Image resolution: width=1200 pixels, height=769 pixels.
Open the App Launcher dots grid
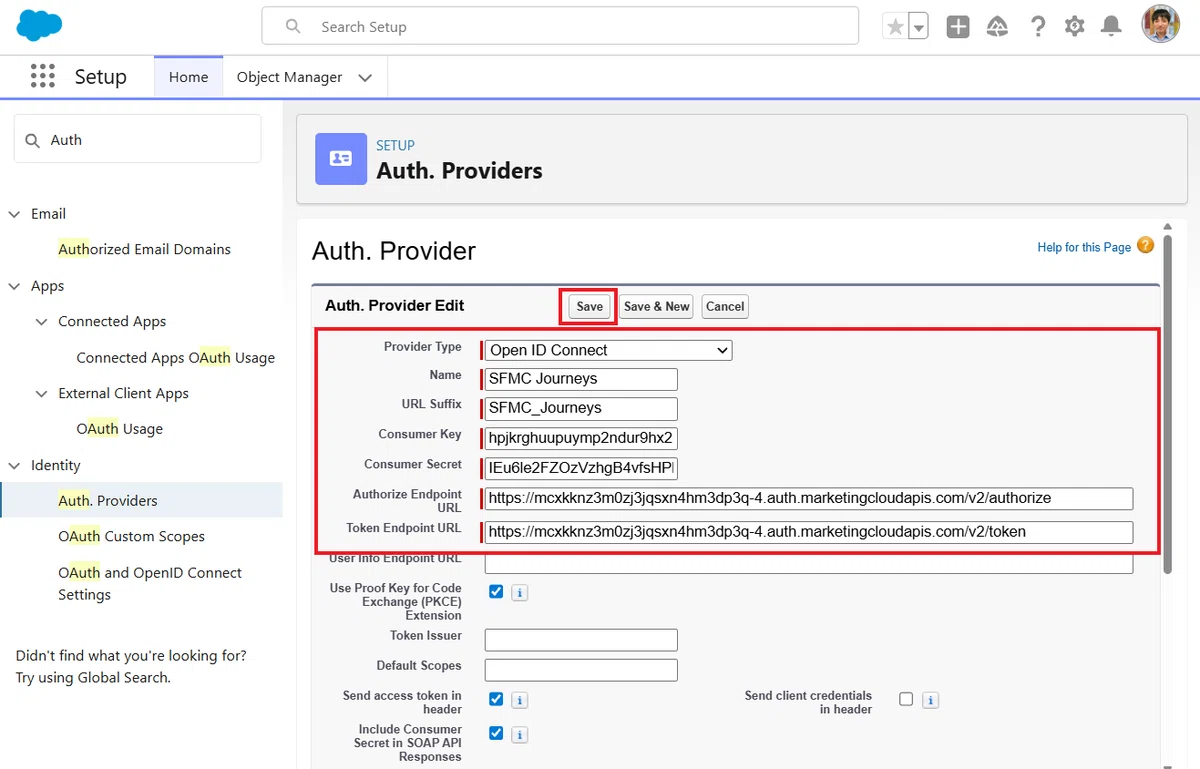pos(42,77)
